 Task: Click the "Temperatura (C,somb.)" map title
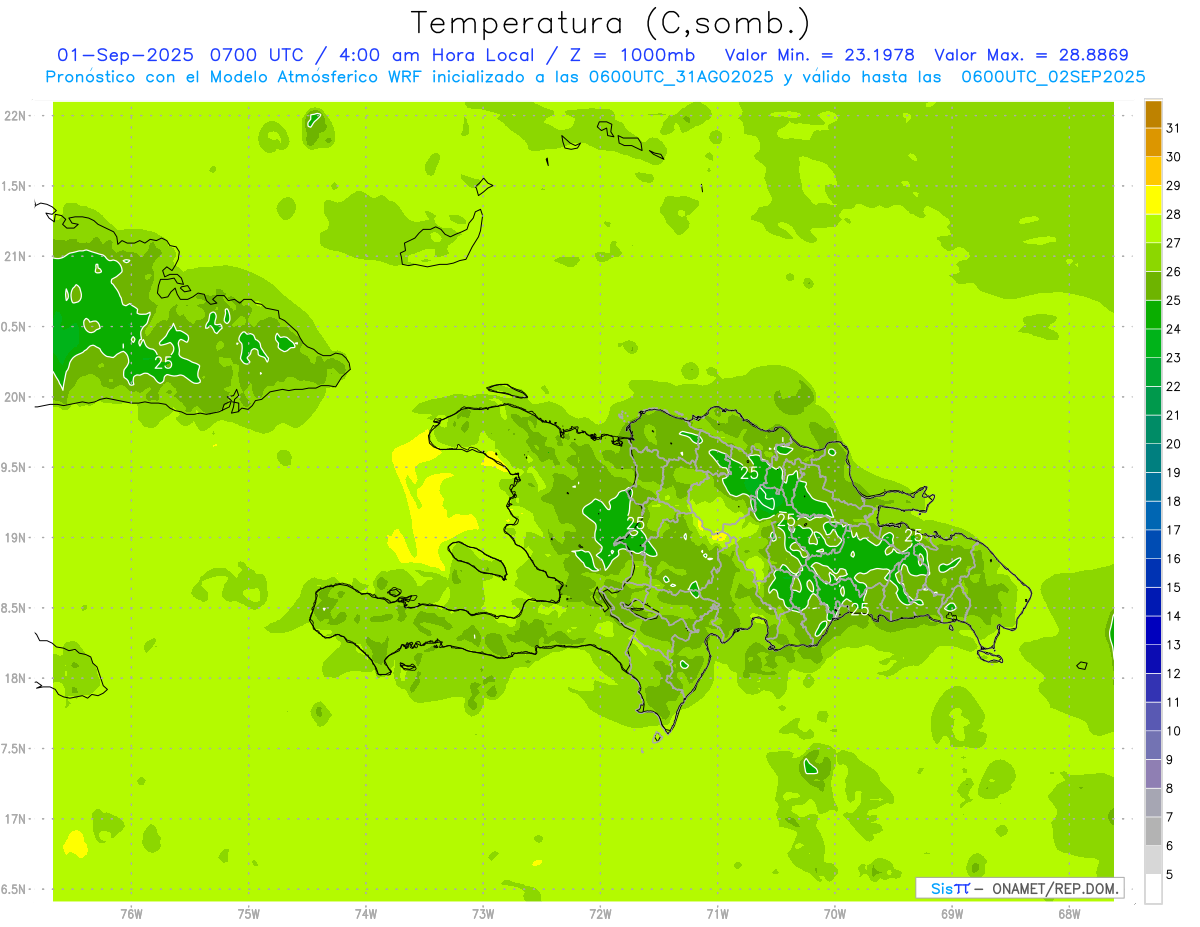[x=611, y=23]
